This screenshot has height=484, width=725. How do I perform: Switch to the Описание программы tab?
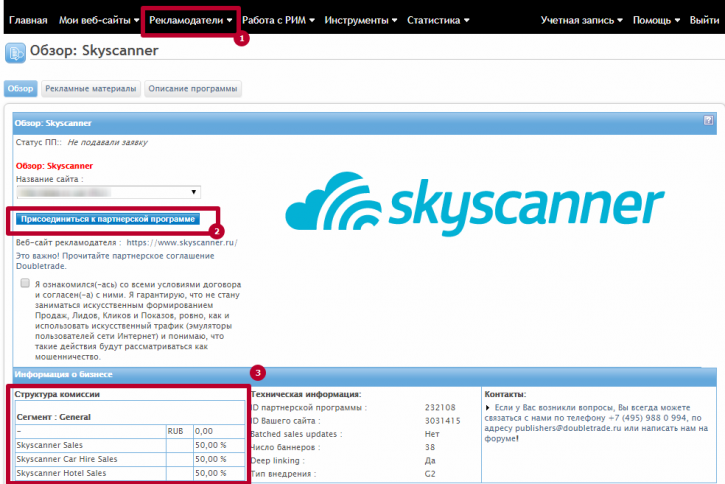point(192,88)
